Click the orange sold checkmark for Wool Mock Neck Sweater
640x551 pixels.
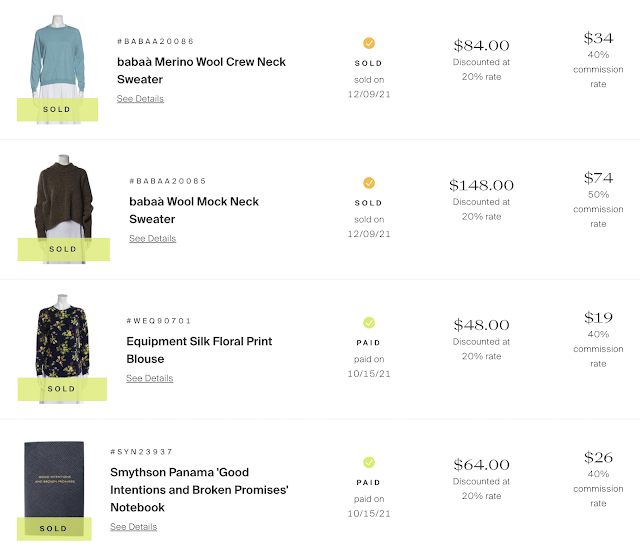(x=369, y=183)
